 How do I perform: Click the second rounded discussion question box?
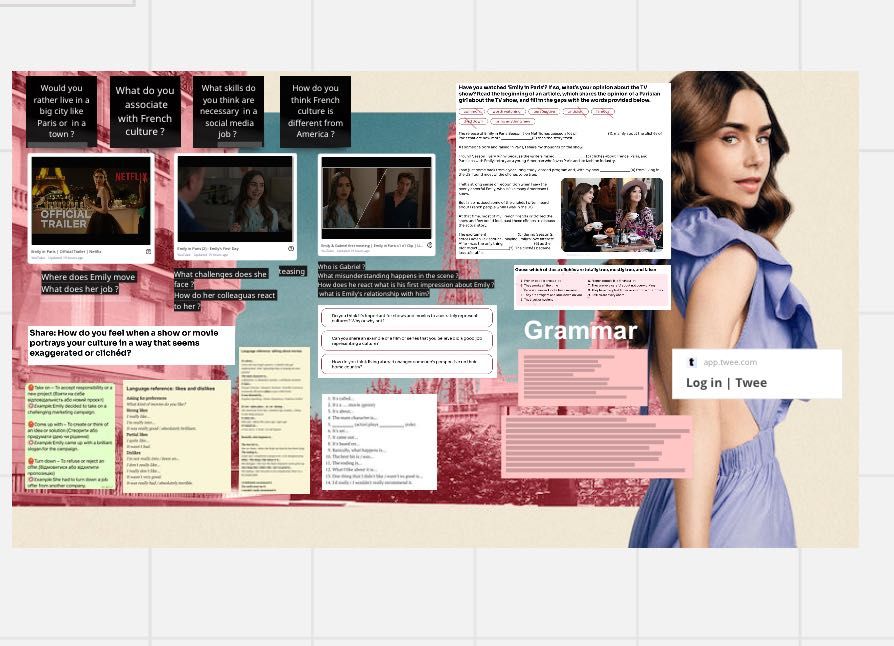click(x=407, y=341)
